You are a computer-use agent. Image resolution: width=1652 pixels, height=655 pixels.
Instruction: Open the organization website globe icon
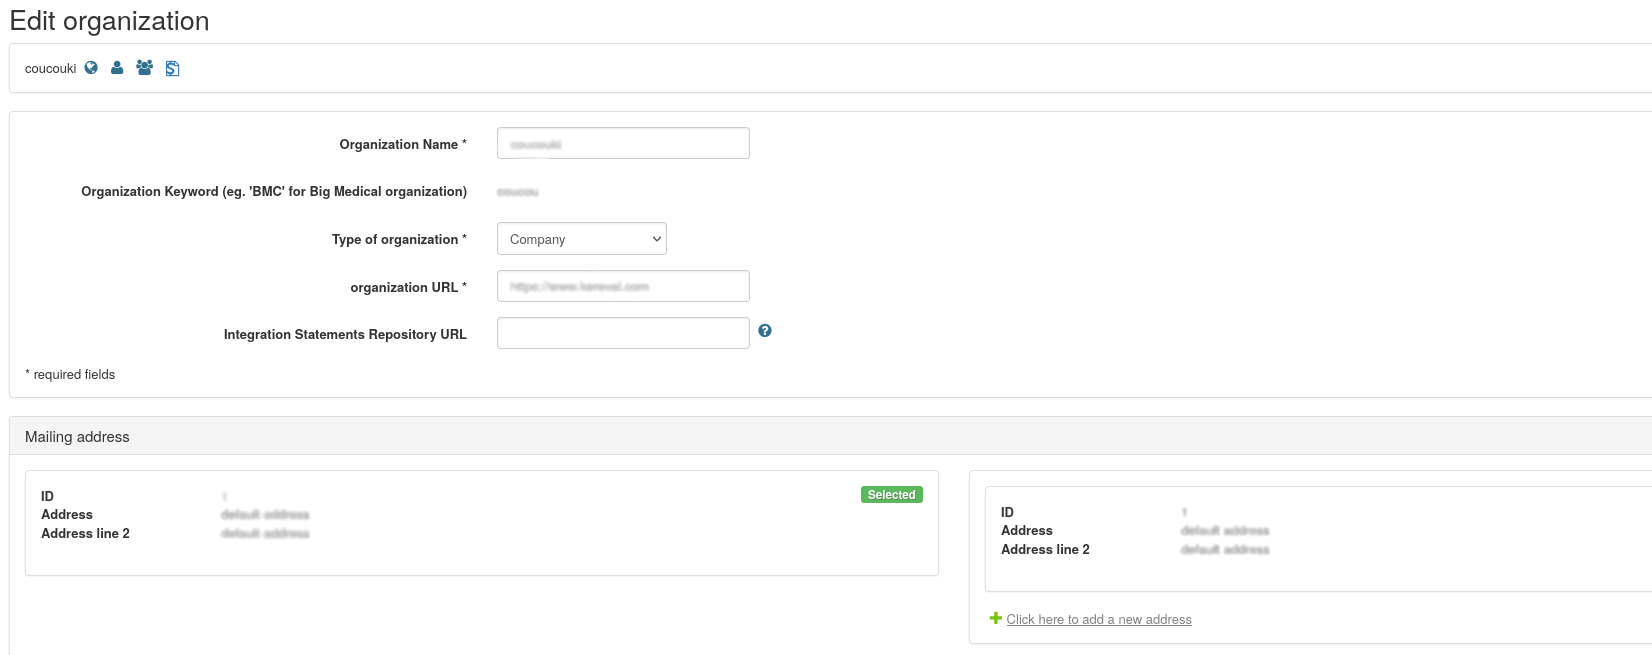(91, 68)
